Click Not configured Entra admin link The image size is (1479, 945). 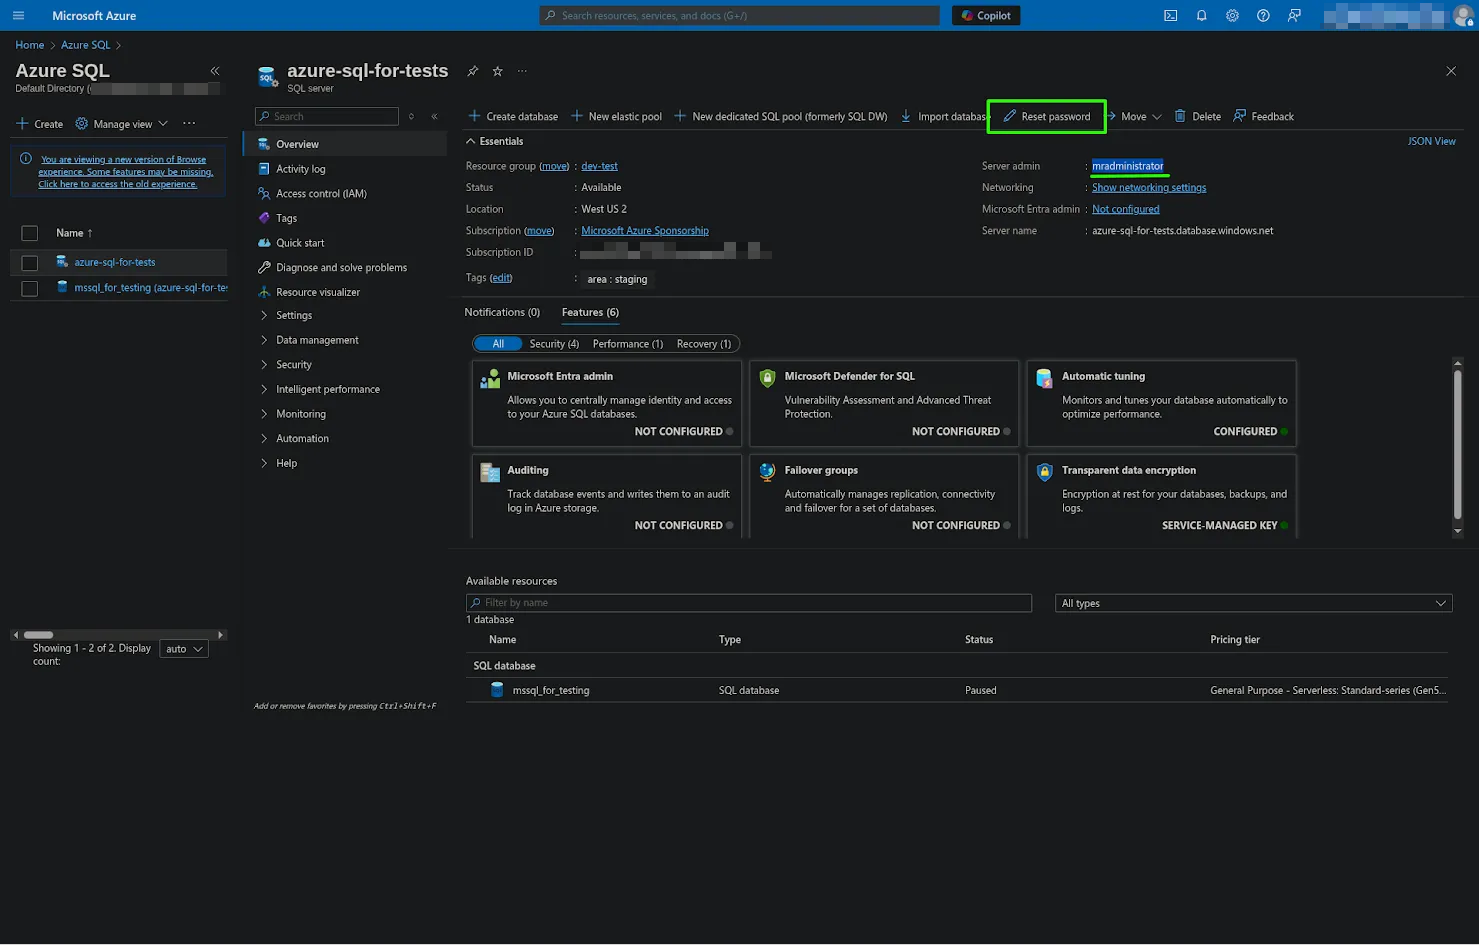[x=1126, y=209]
